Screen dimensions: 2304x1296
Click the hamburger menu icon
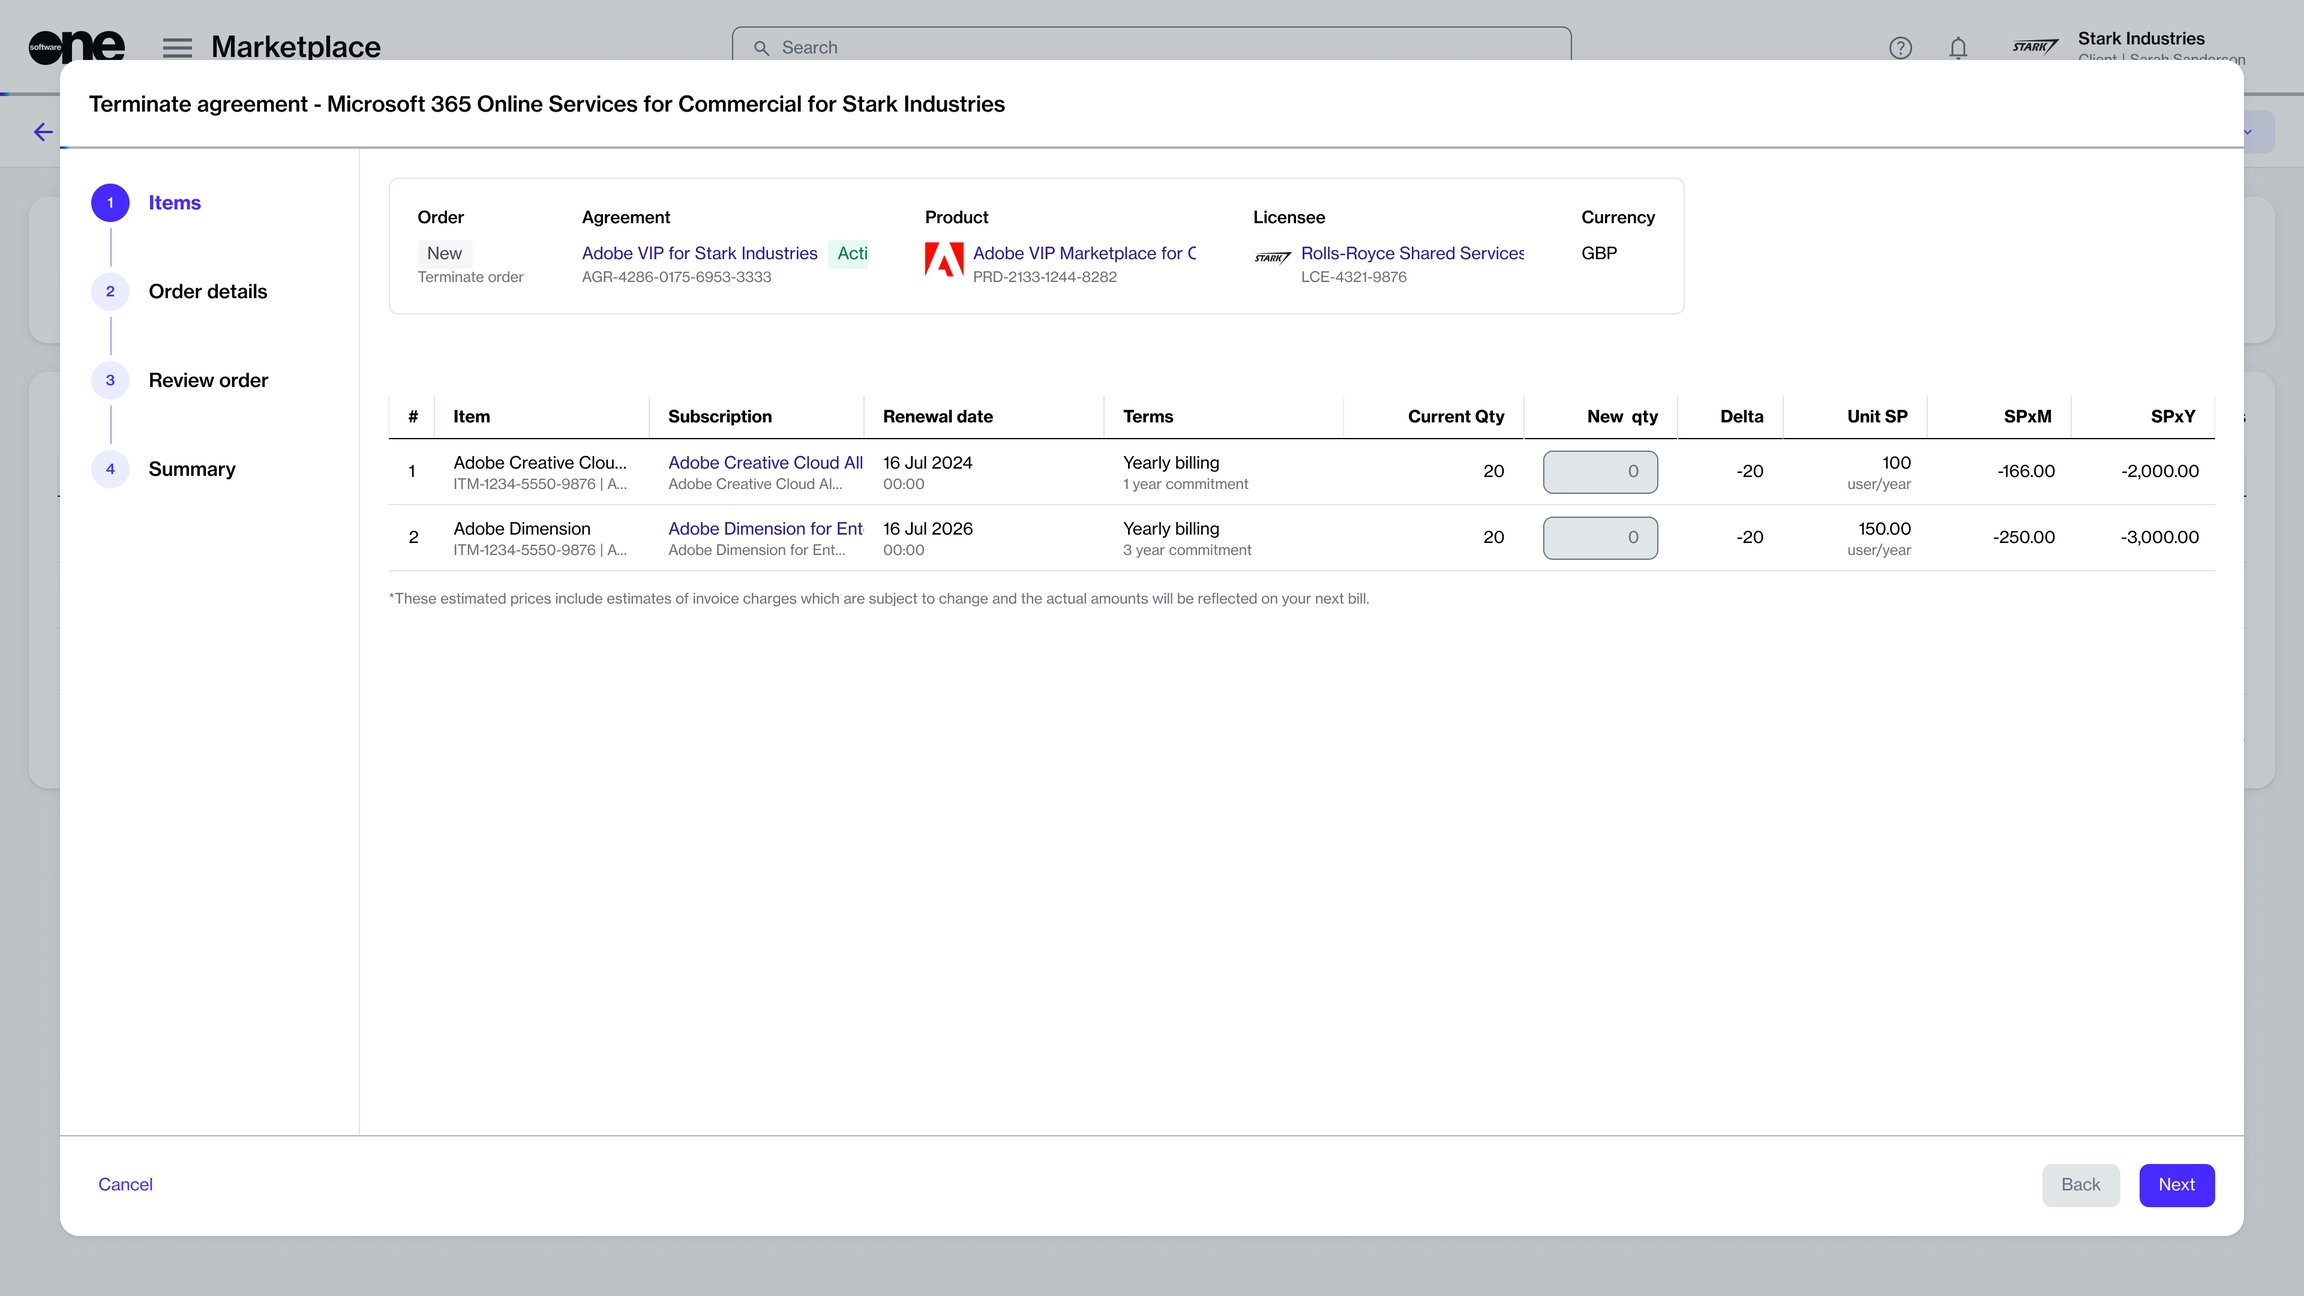pyautogui.click(x=177, y=47)
